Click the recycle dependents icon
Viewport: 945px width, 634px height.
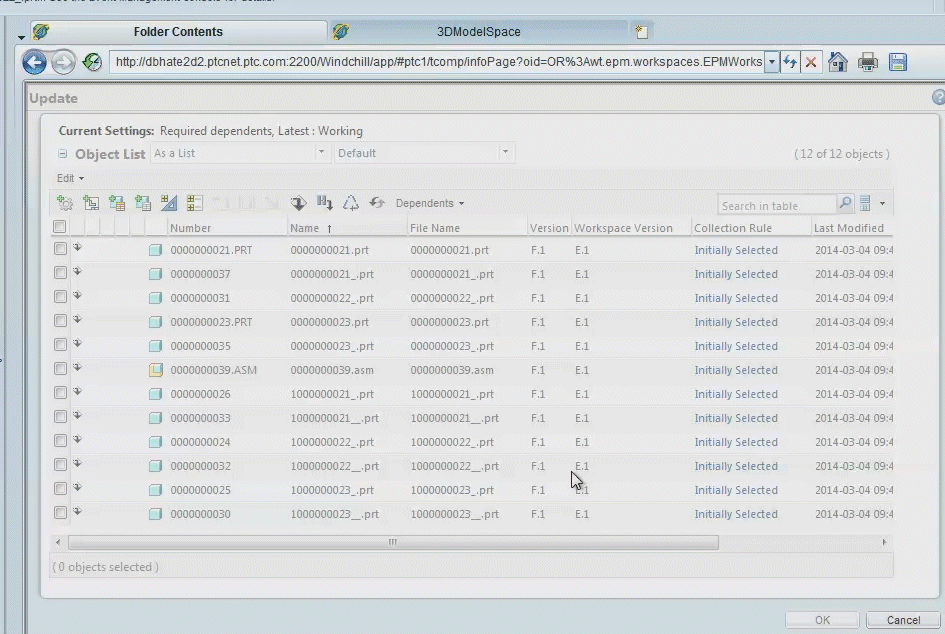[x=351, y=202]
